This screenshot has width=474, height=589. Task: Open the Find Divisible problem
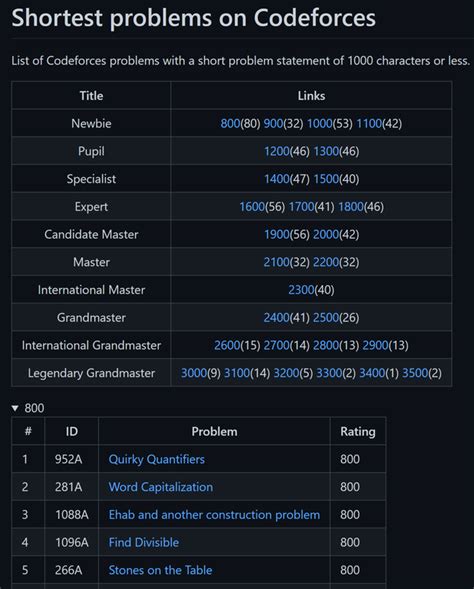tap(144, 542)
